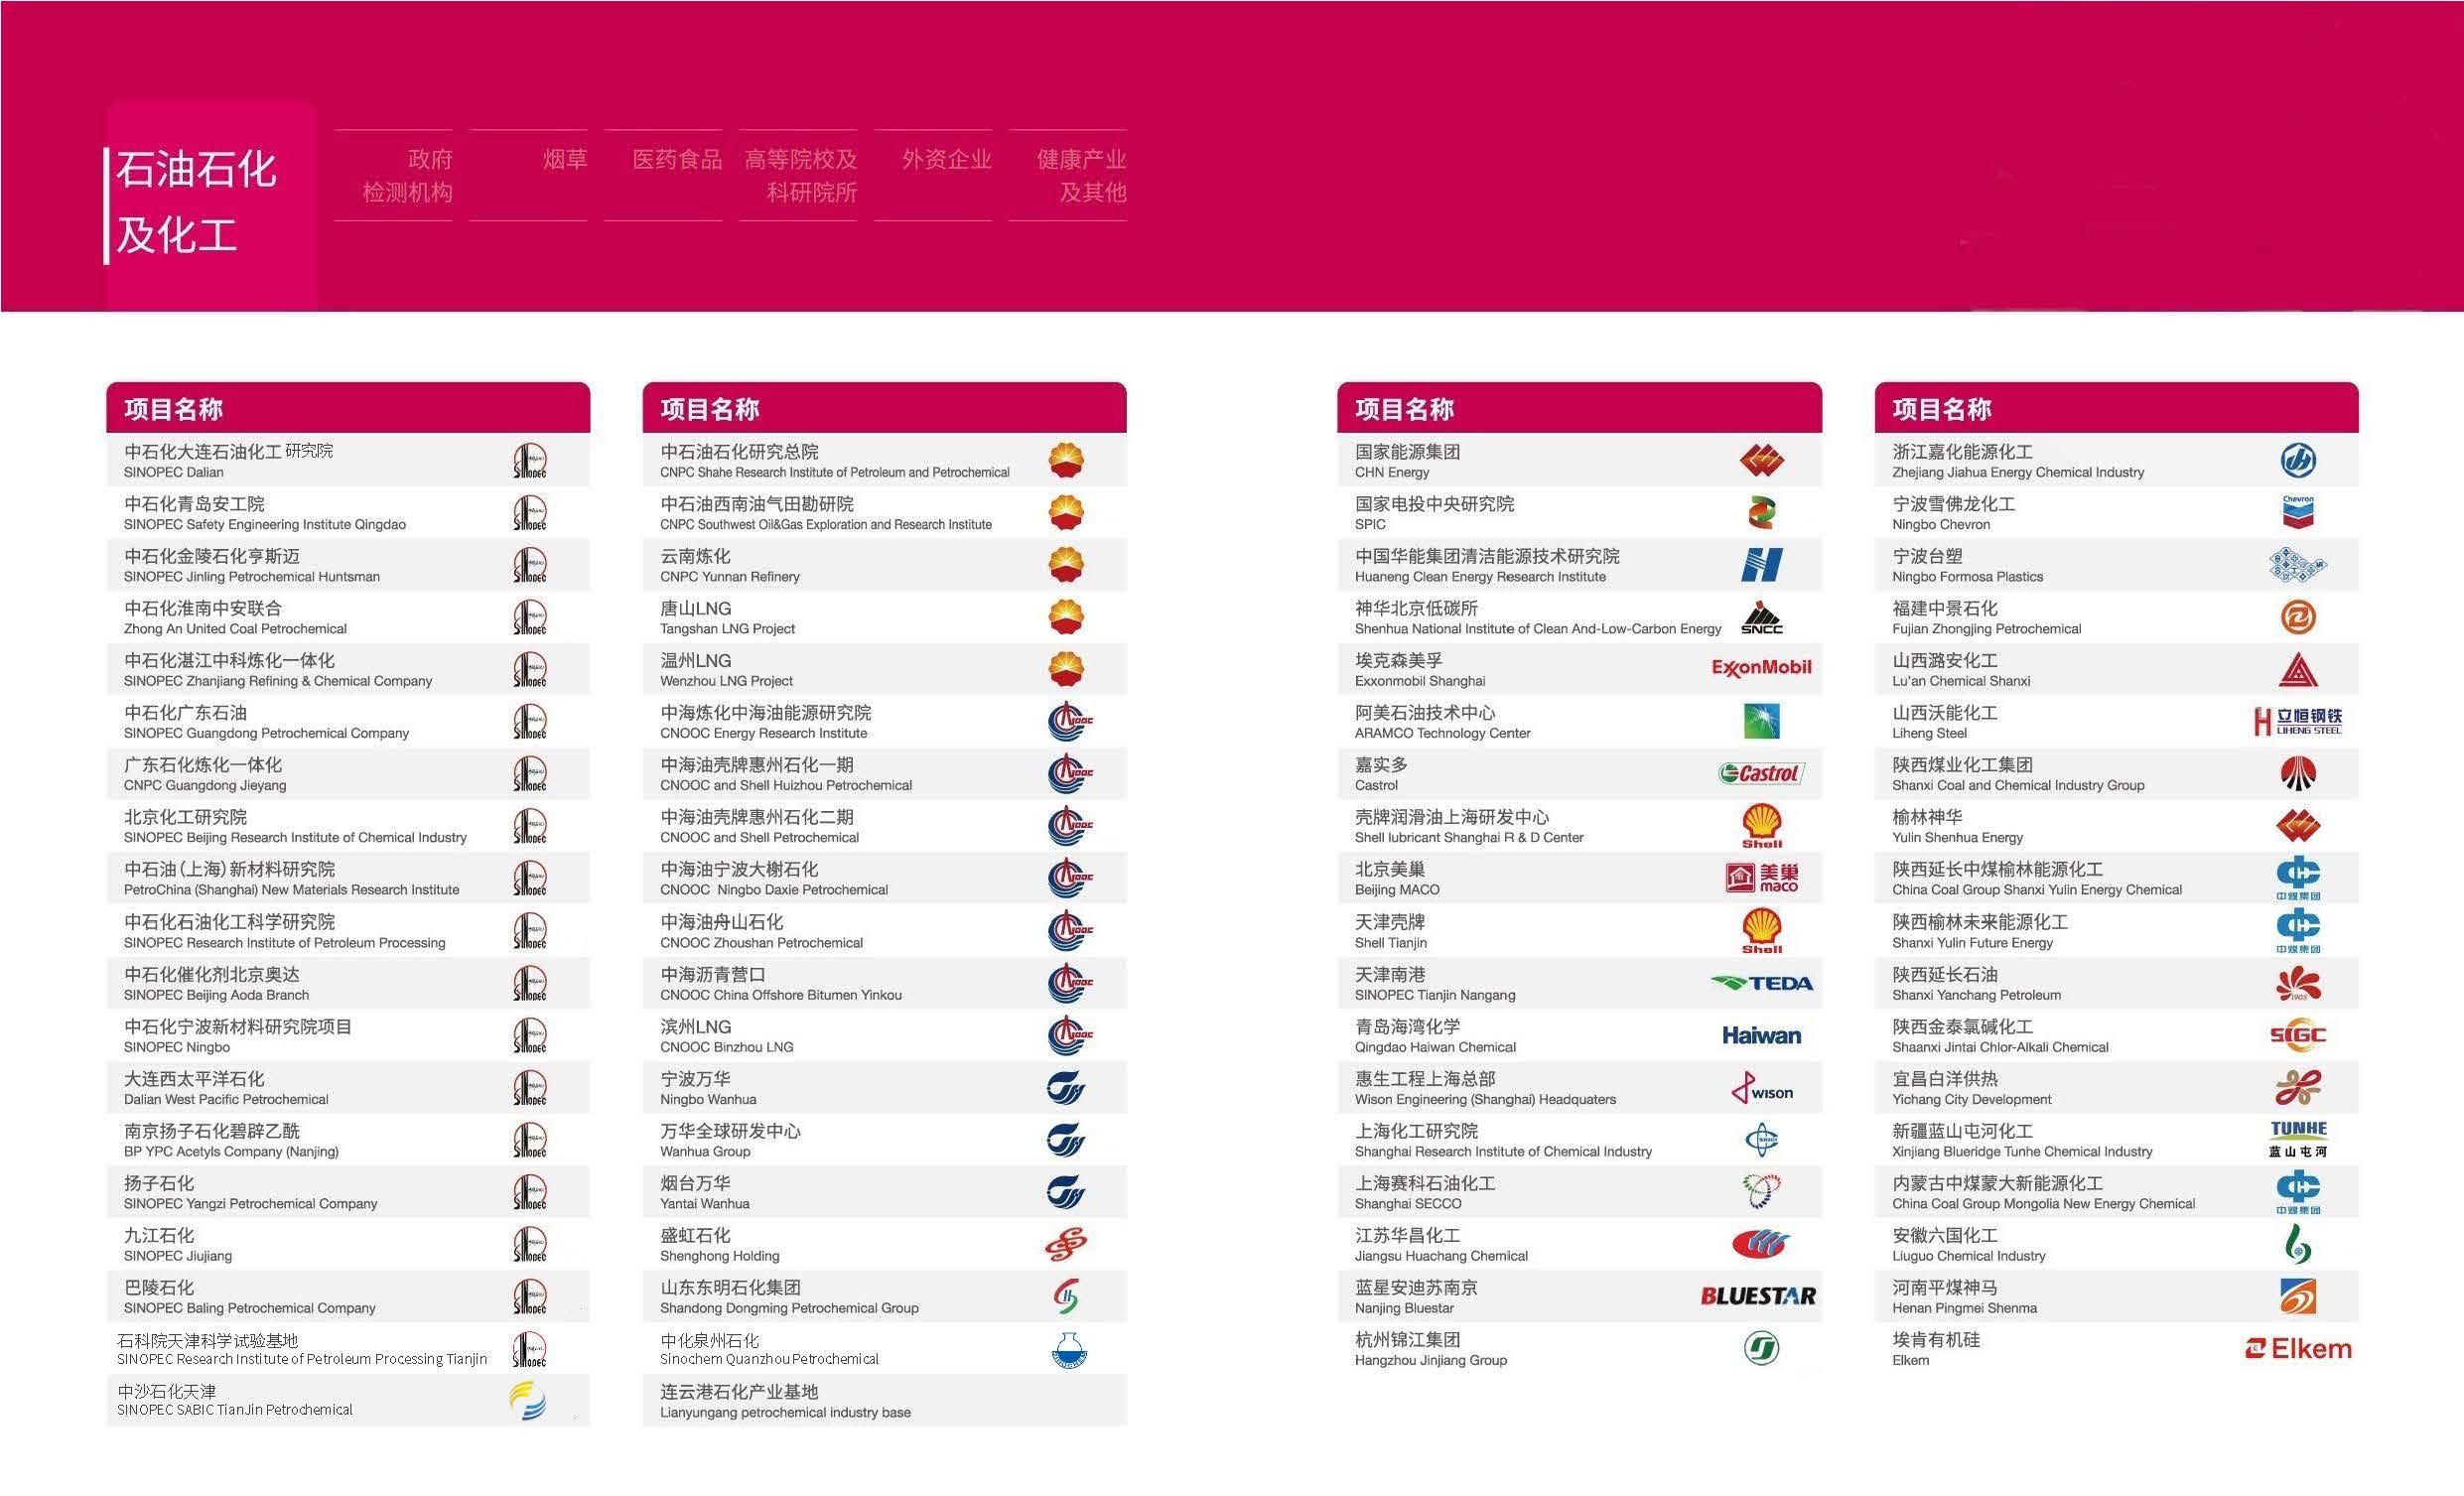Screen dimensions: 2464x1496
Task: Click the text 'Wenzhou LNG Project'
Action: point(726,681)
